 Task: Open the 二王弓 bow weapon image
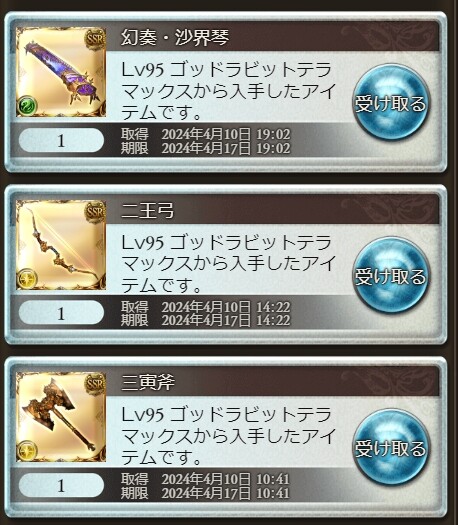coord(61,245)
